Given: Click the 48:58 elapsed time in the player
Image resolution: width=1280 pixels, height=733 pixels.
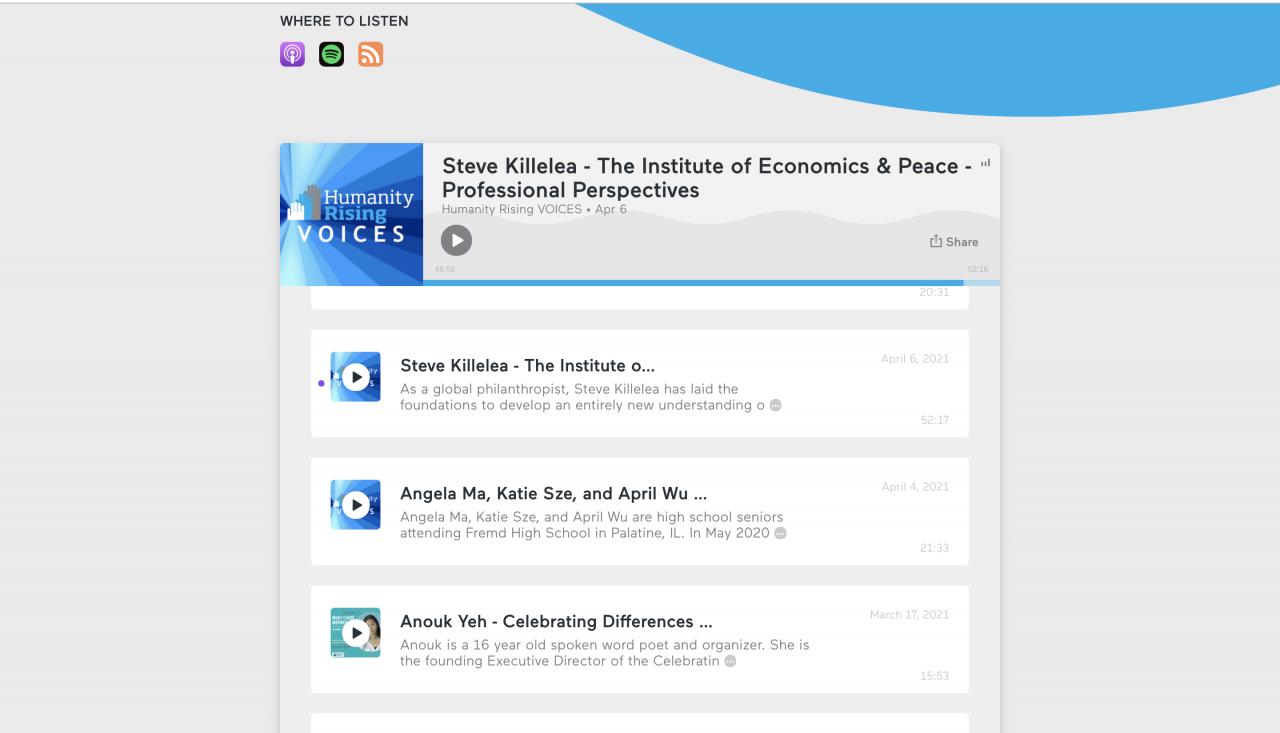Looking at the screenshot, I should tap(445, 269).
